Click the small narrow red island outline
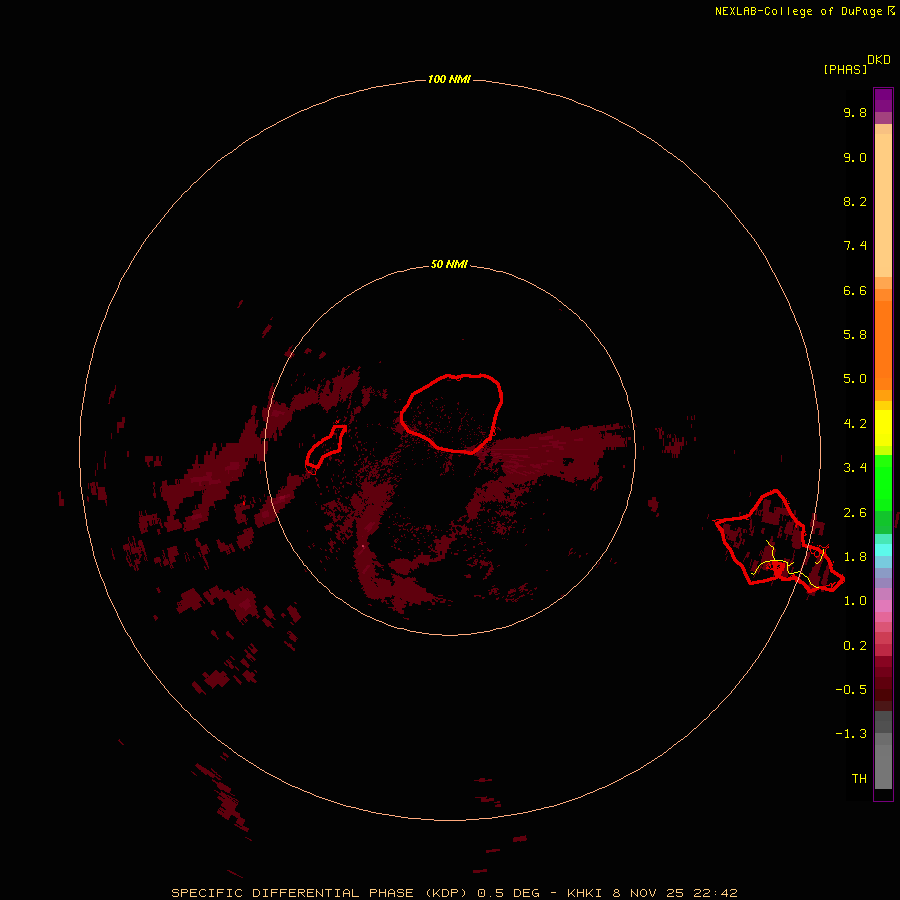The width and height of the screenshot is (900, 900). click(325, 447)
